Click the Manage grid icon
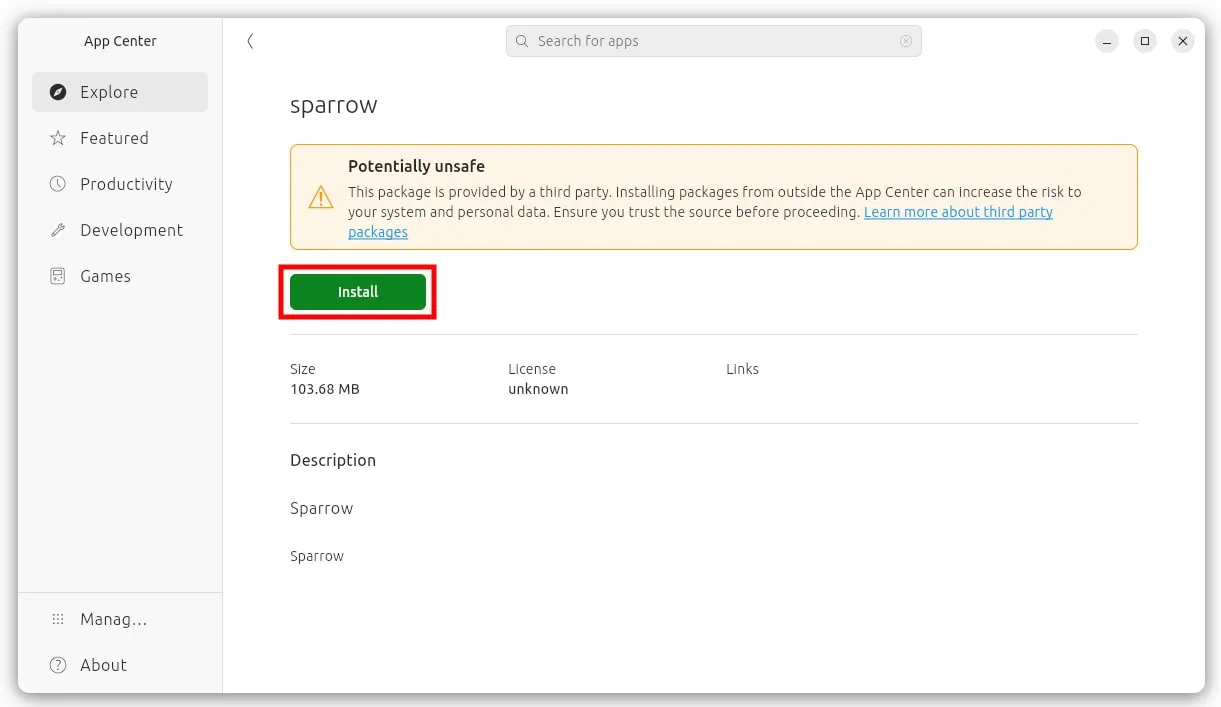Screen dimensions: 1221x707 coord(58,619)
